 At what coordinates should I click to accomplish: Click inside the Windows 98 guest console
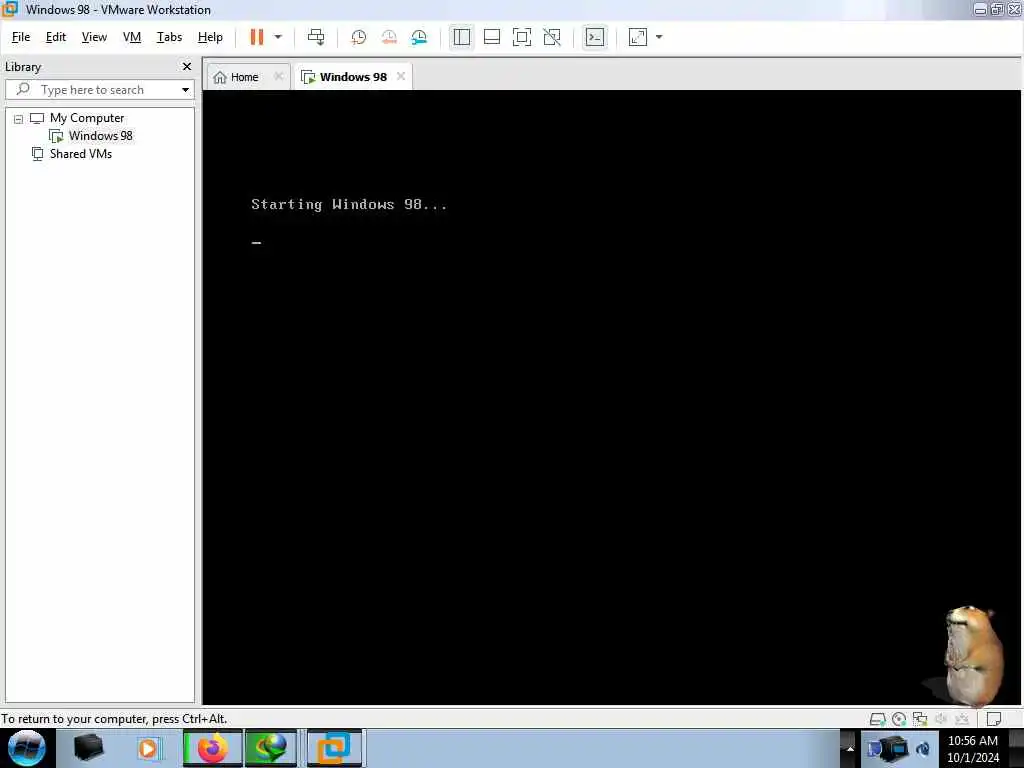tap(612, 397)
